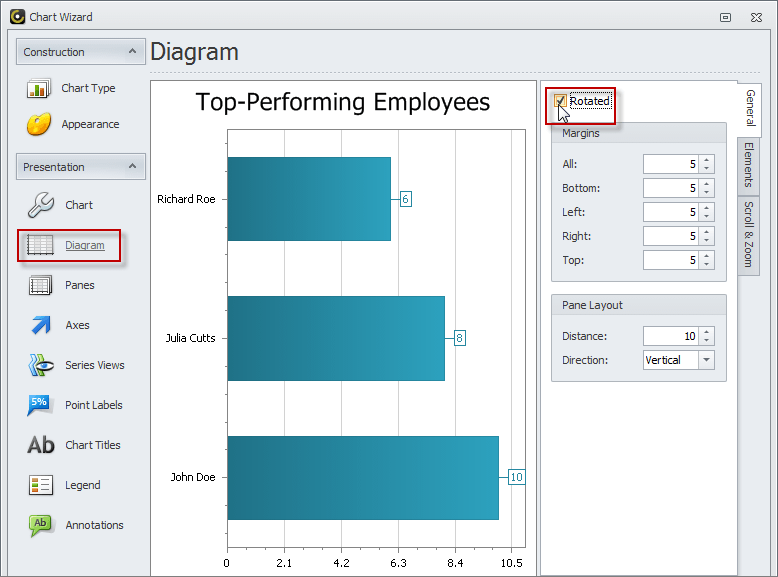This screenshot has height=577, width=778.
Task: Open the Direction dropdown
Action: 707,360
